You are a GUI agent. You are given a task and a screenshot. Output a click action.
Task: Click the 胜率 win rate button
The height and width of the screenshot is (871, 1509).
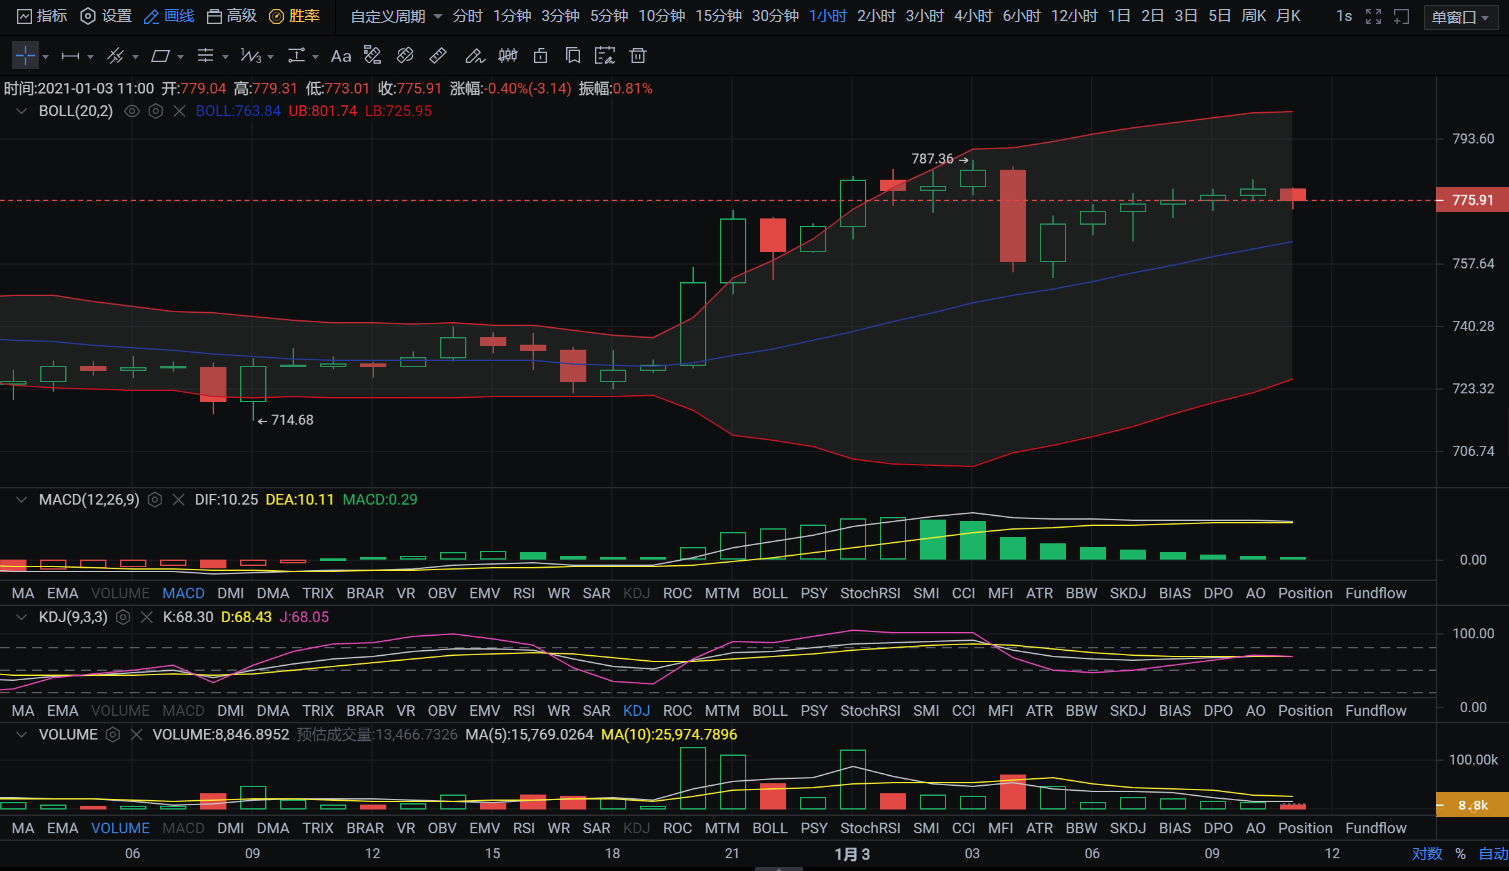pos(295,16)
